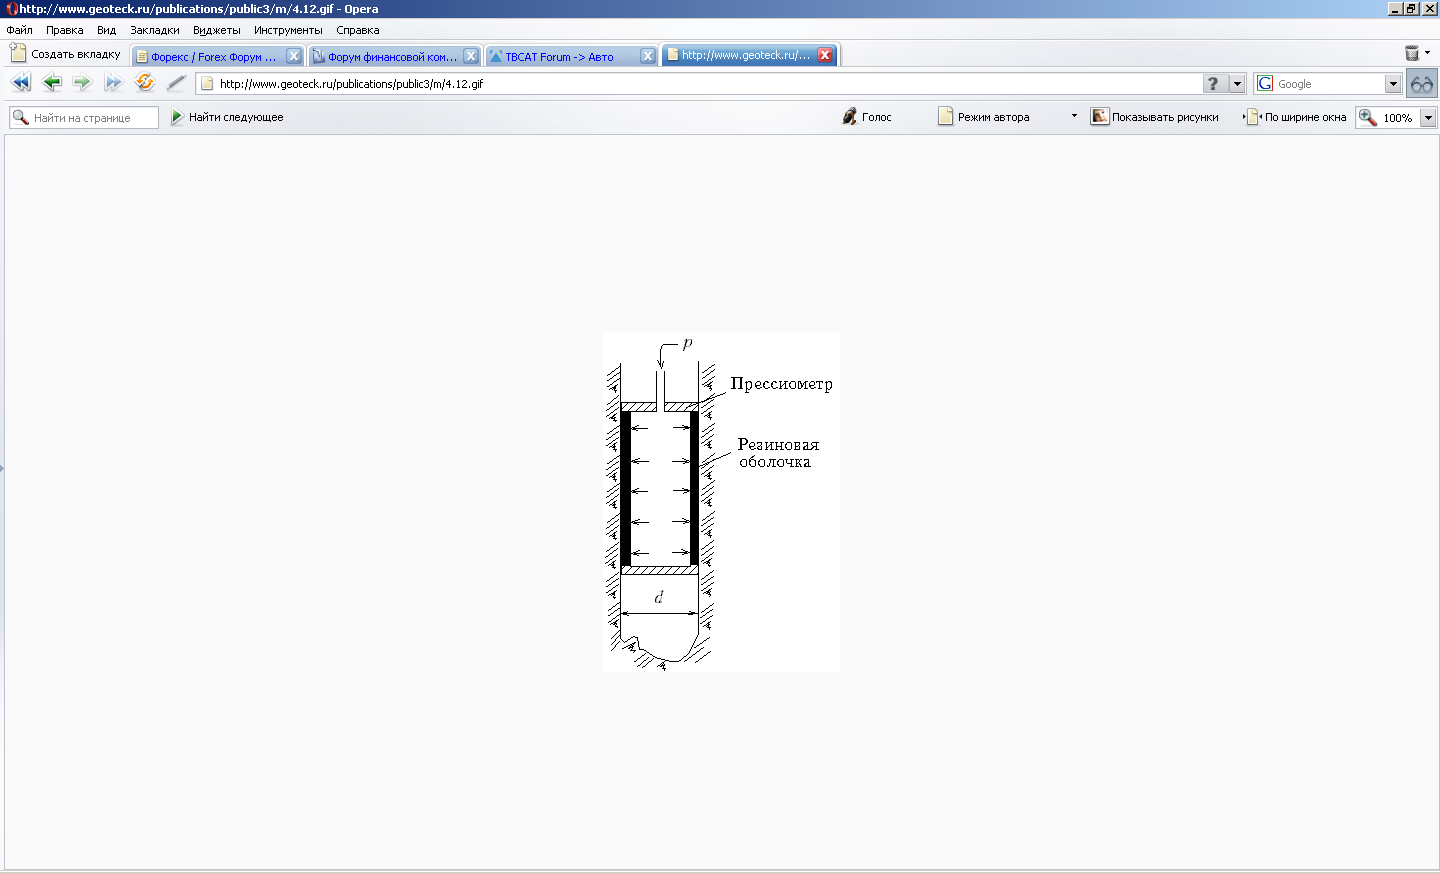Image resolution: width=1440 pixels, height=874 pixels.
Task: Click the Найти на странице search field
Action: [x=84, y=118]
